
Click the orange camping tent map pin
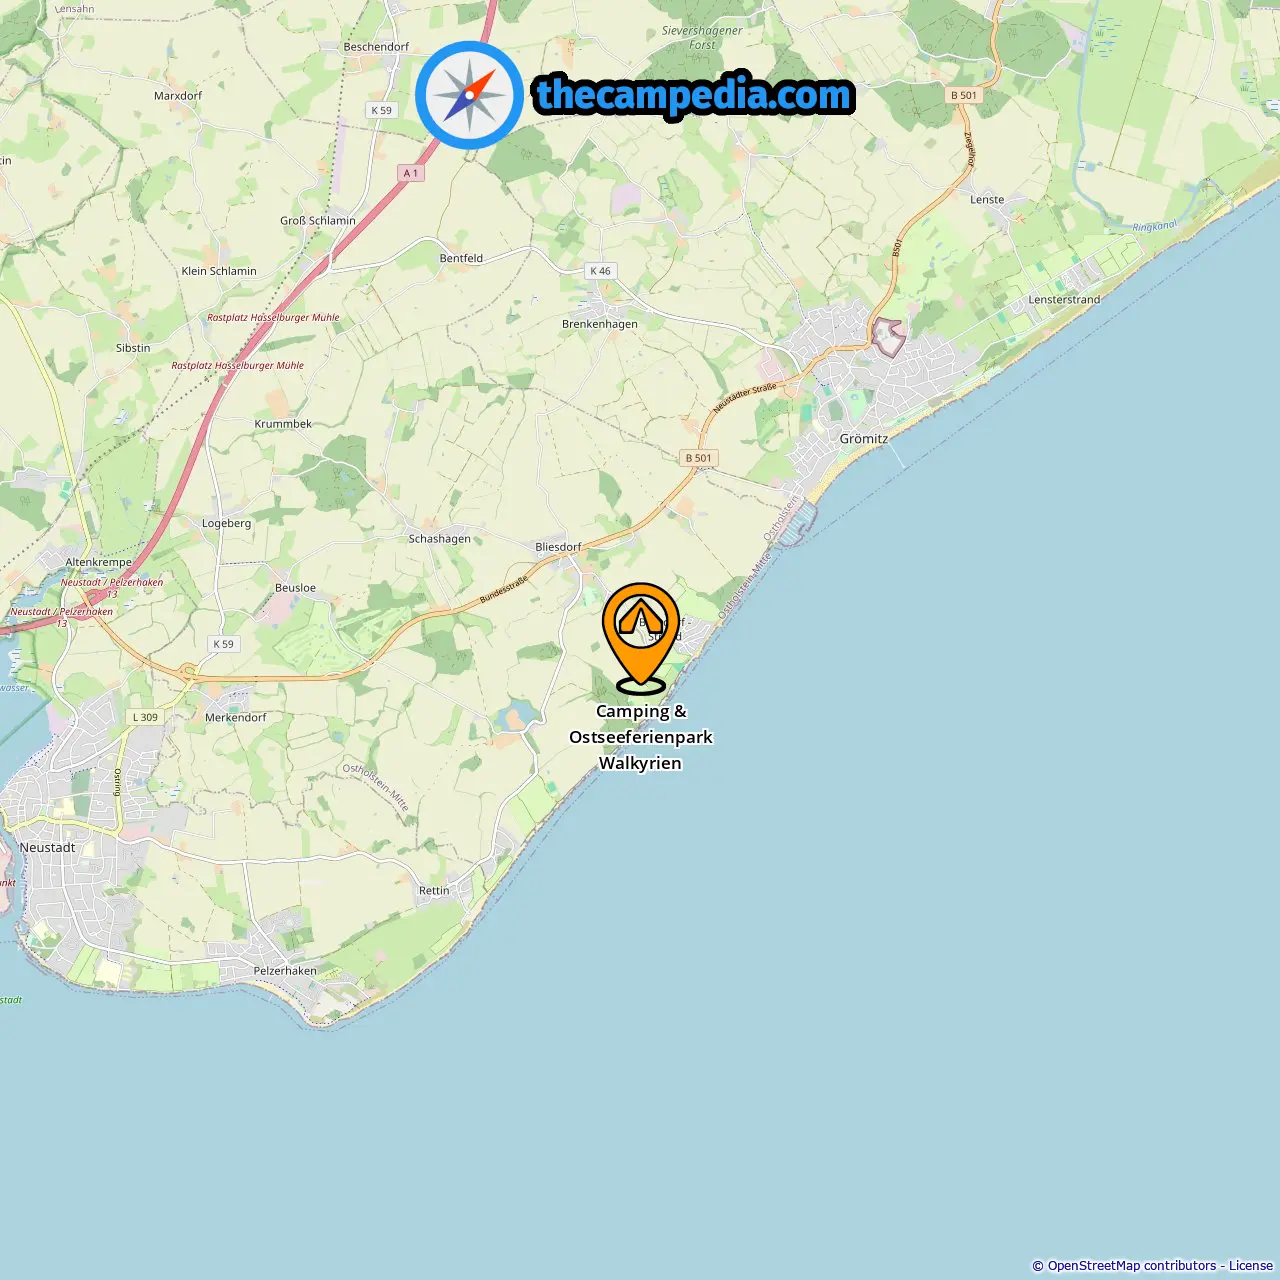(x=641, y=638)
